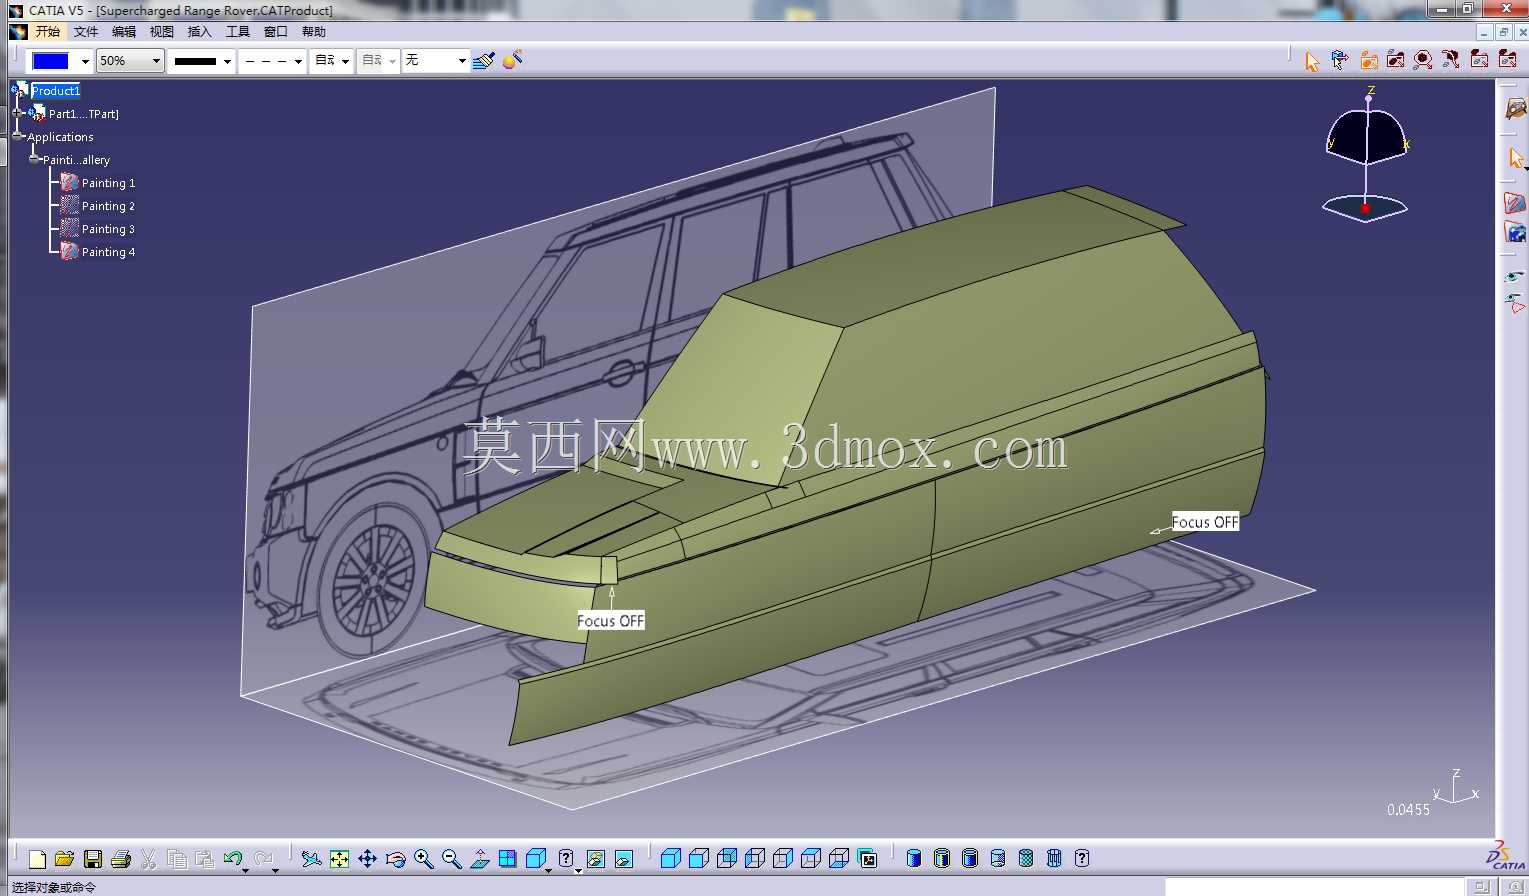Select Painting 1 in the tree
The image size is (1529, 896).
[x=108, y=183]
